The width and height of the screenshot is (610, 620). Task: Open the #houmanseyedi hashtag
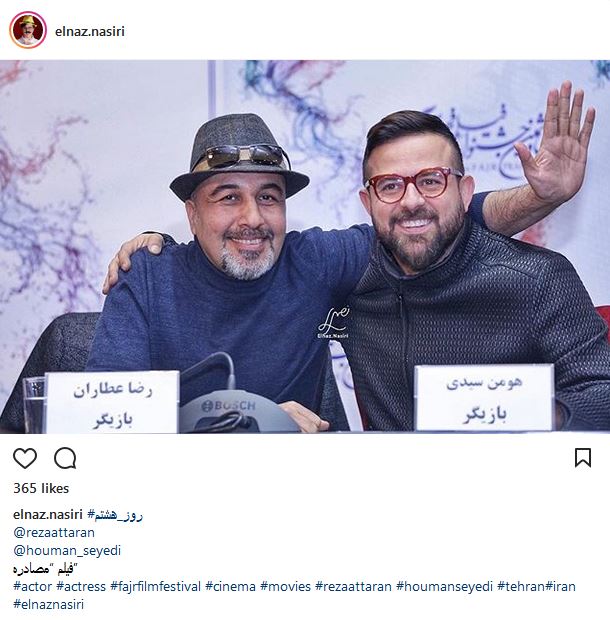pyautogui.click(x=444, y=586)
